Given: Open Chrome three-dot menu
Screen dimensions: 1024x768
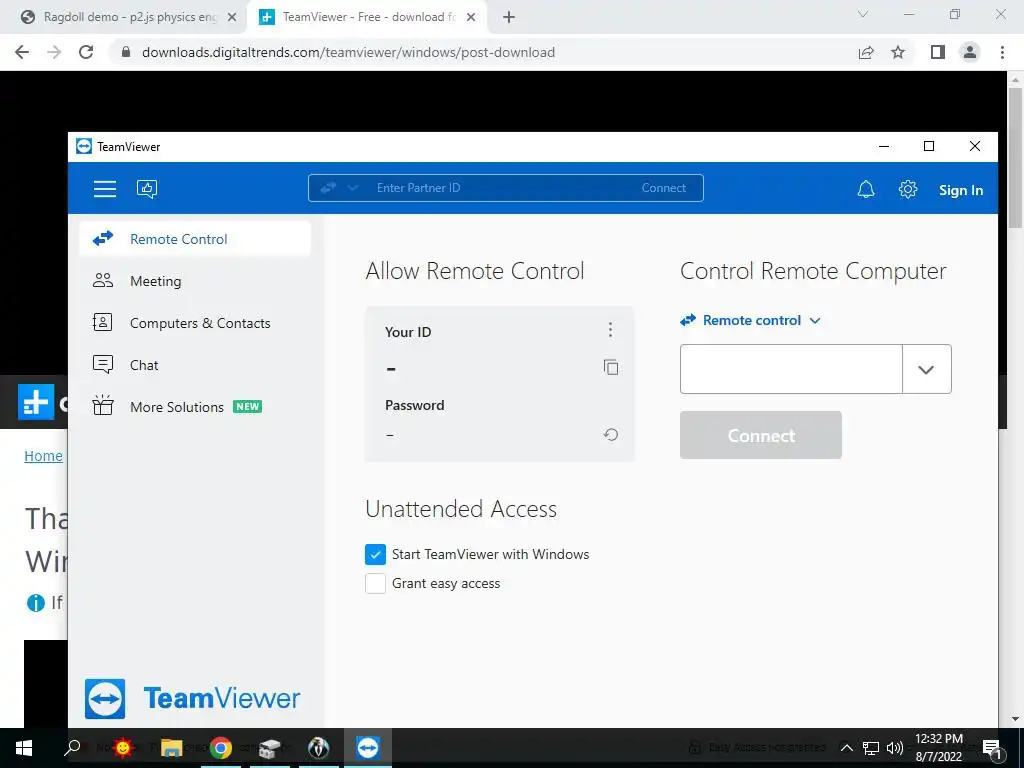Looking at the screenshot, I should pos(1002,52).
